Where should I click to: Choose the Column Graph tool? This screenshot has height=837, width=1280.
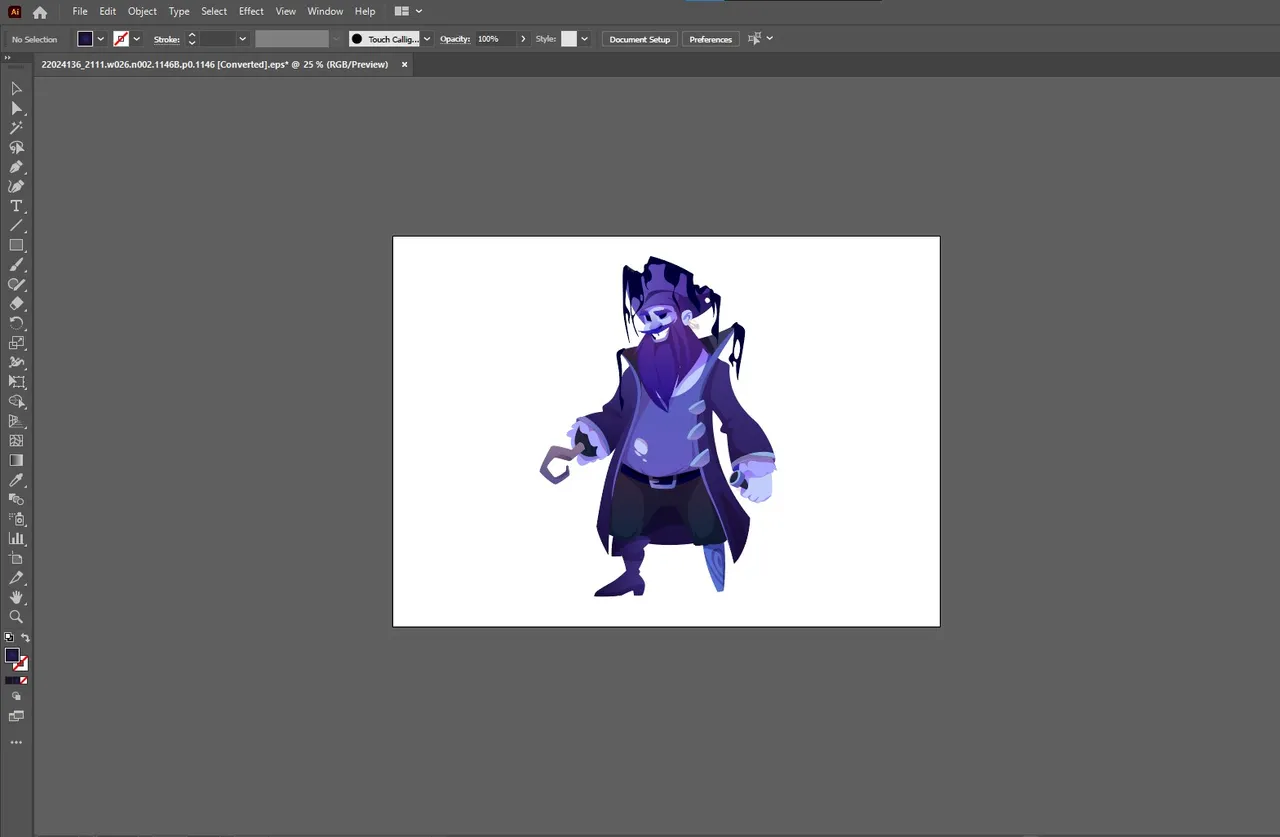click(x=16, y=538)
